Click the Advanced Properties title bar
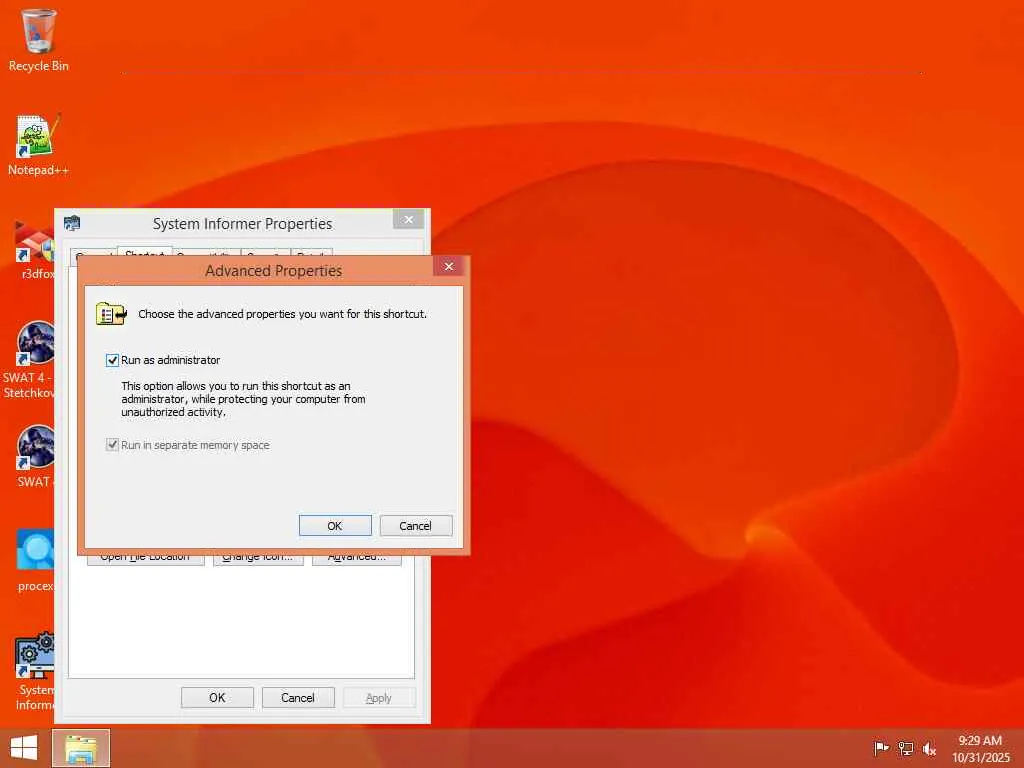This screenshot has width=1024, height=768. (x=274, y=270)
